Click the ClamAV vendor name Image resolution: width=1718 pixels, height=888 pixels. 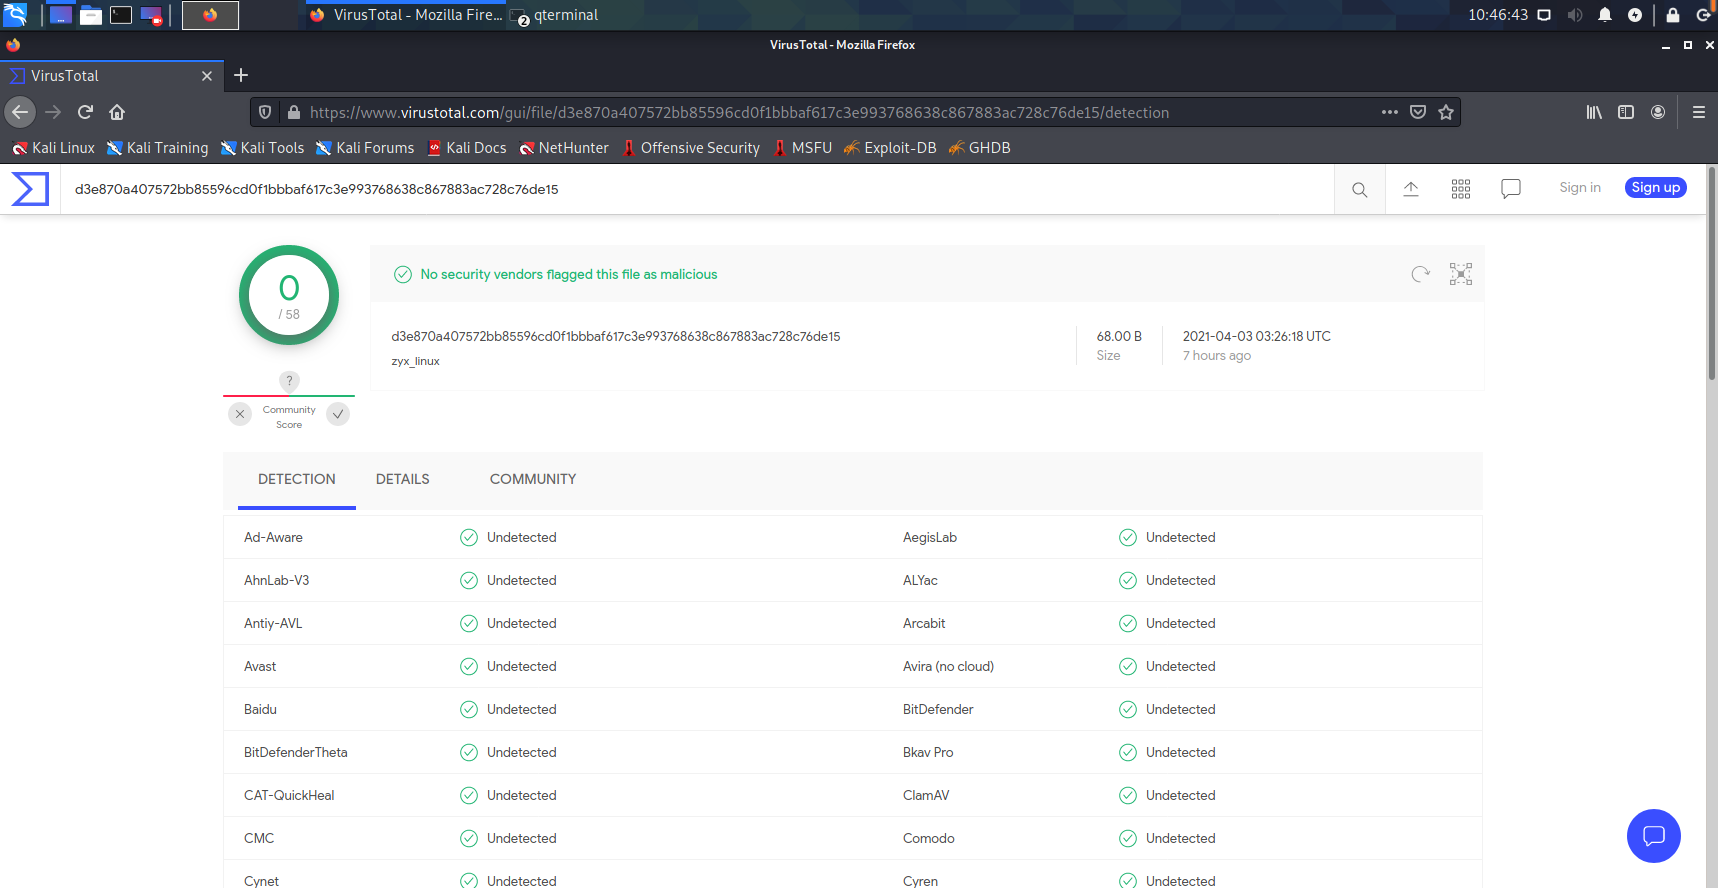(926, 795)
